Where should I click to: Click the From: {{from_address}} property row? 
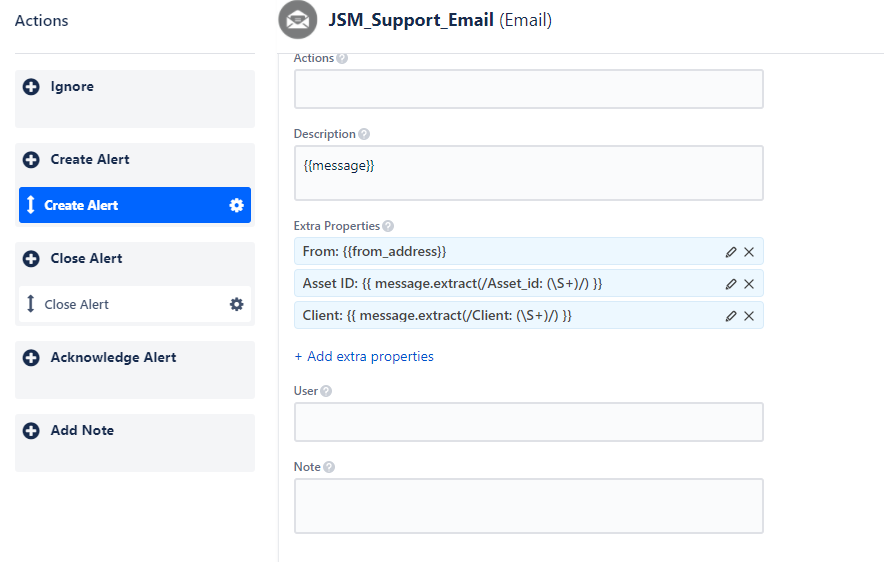click(529, 251)
